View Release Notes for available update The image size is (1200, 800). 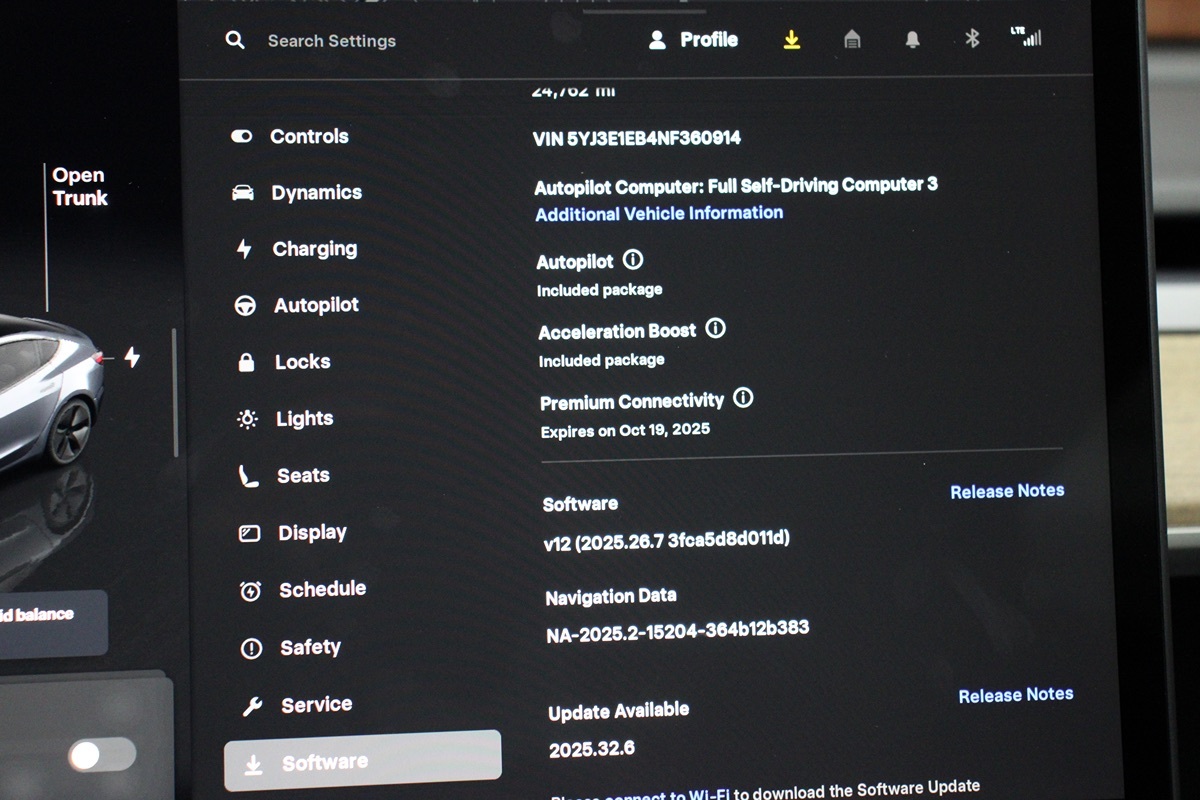pyautogui.click(x=1015, y=695)
